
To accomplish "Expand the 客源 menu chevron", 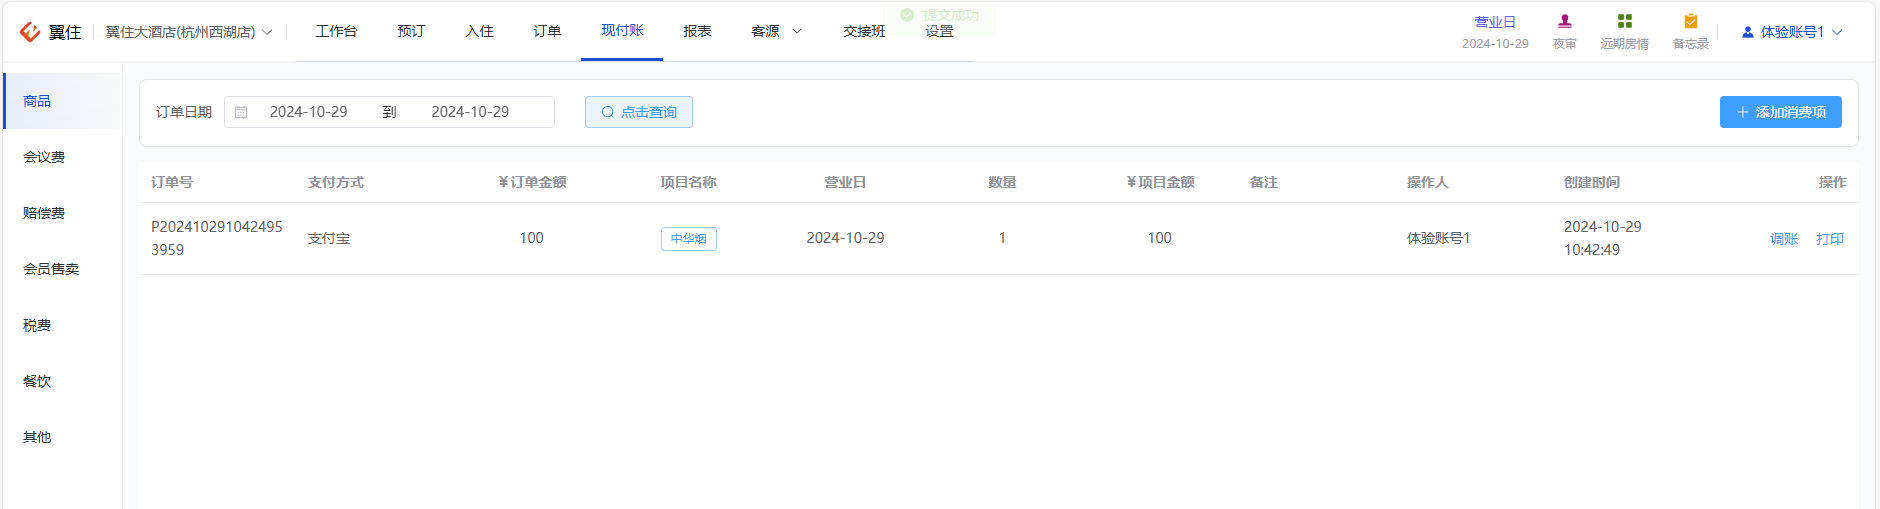I will pyautogui.click(x=797, y=32).
